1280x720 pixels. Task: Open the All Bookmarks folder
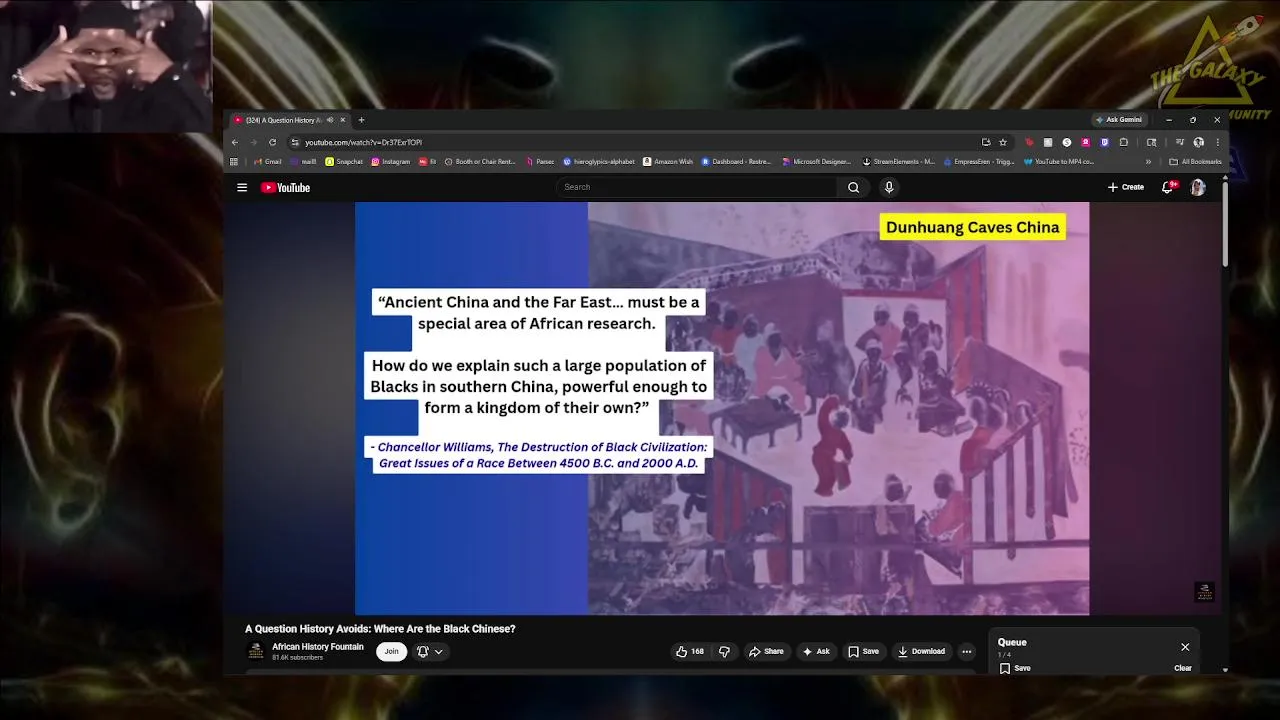(1195, 161)
